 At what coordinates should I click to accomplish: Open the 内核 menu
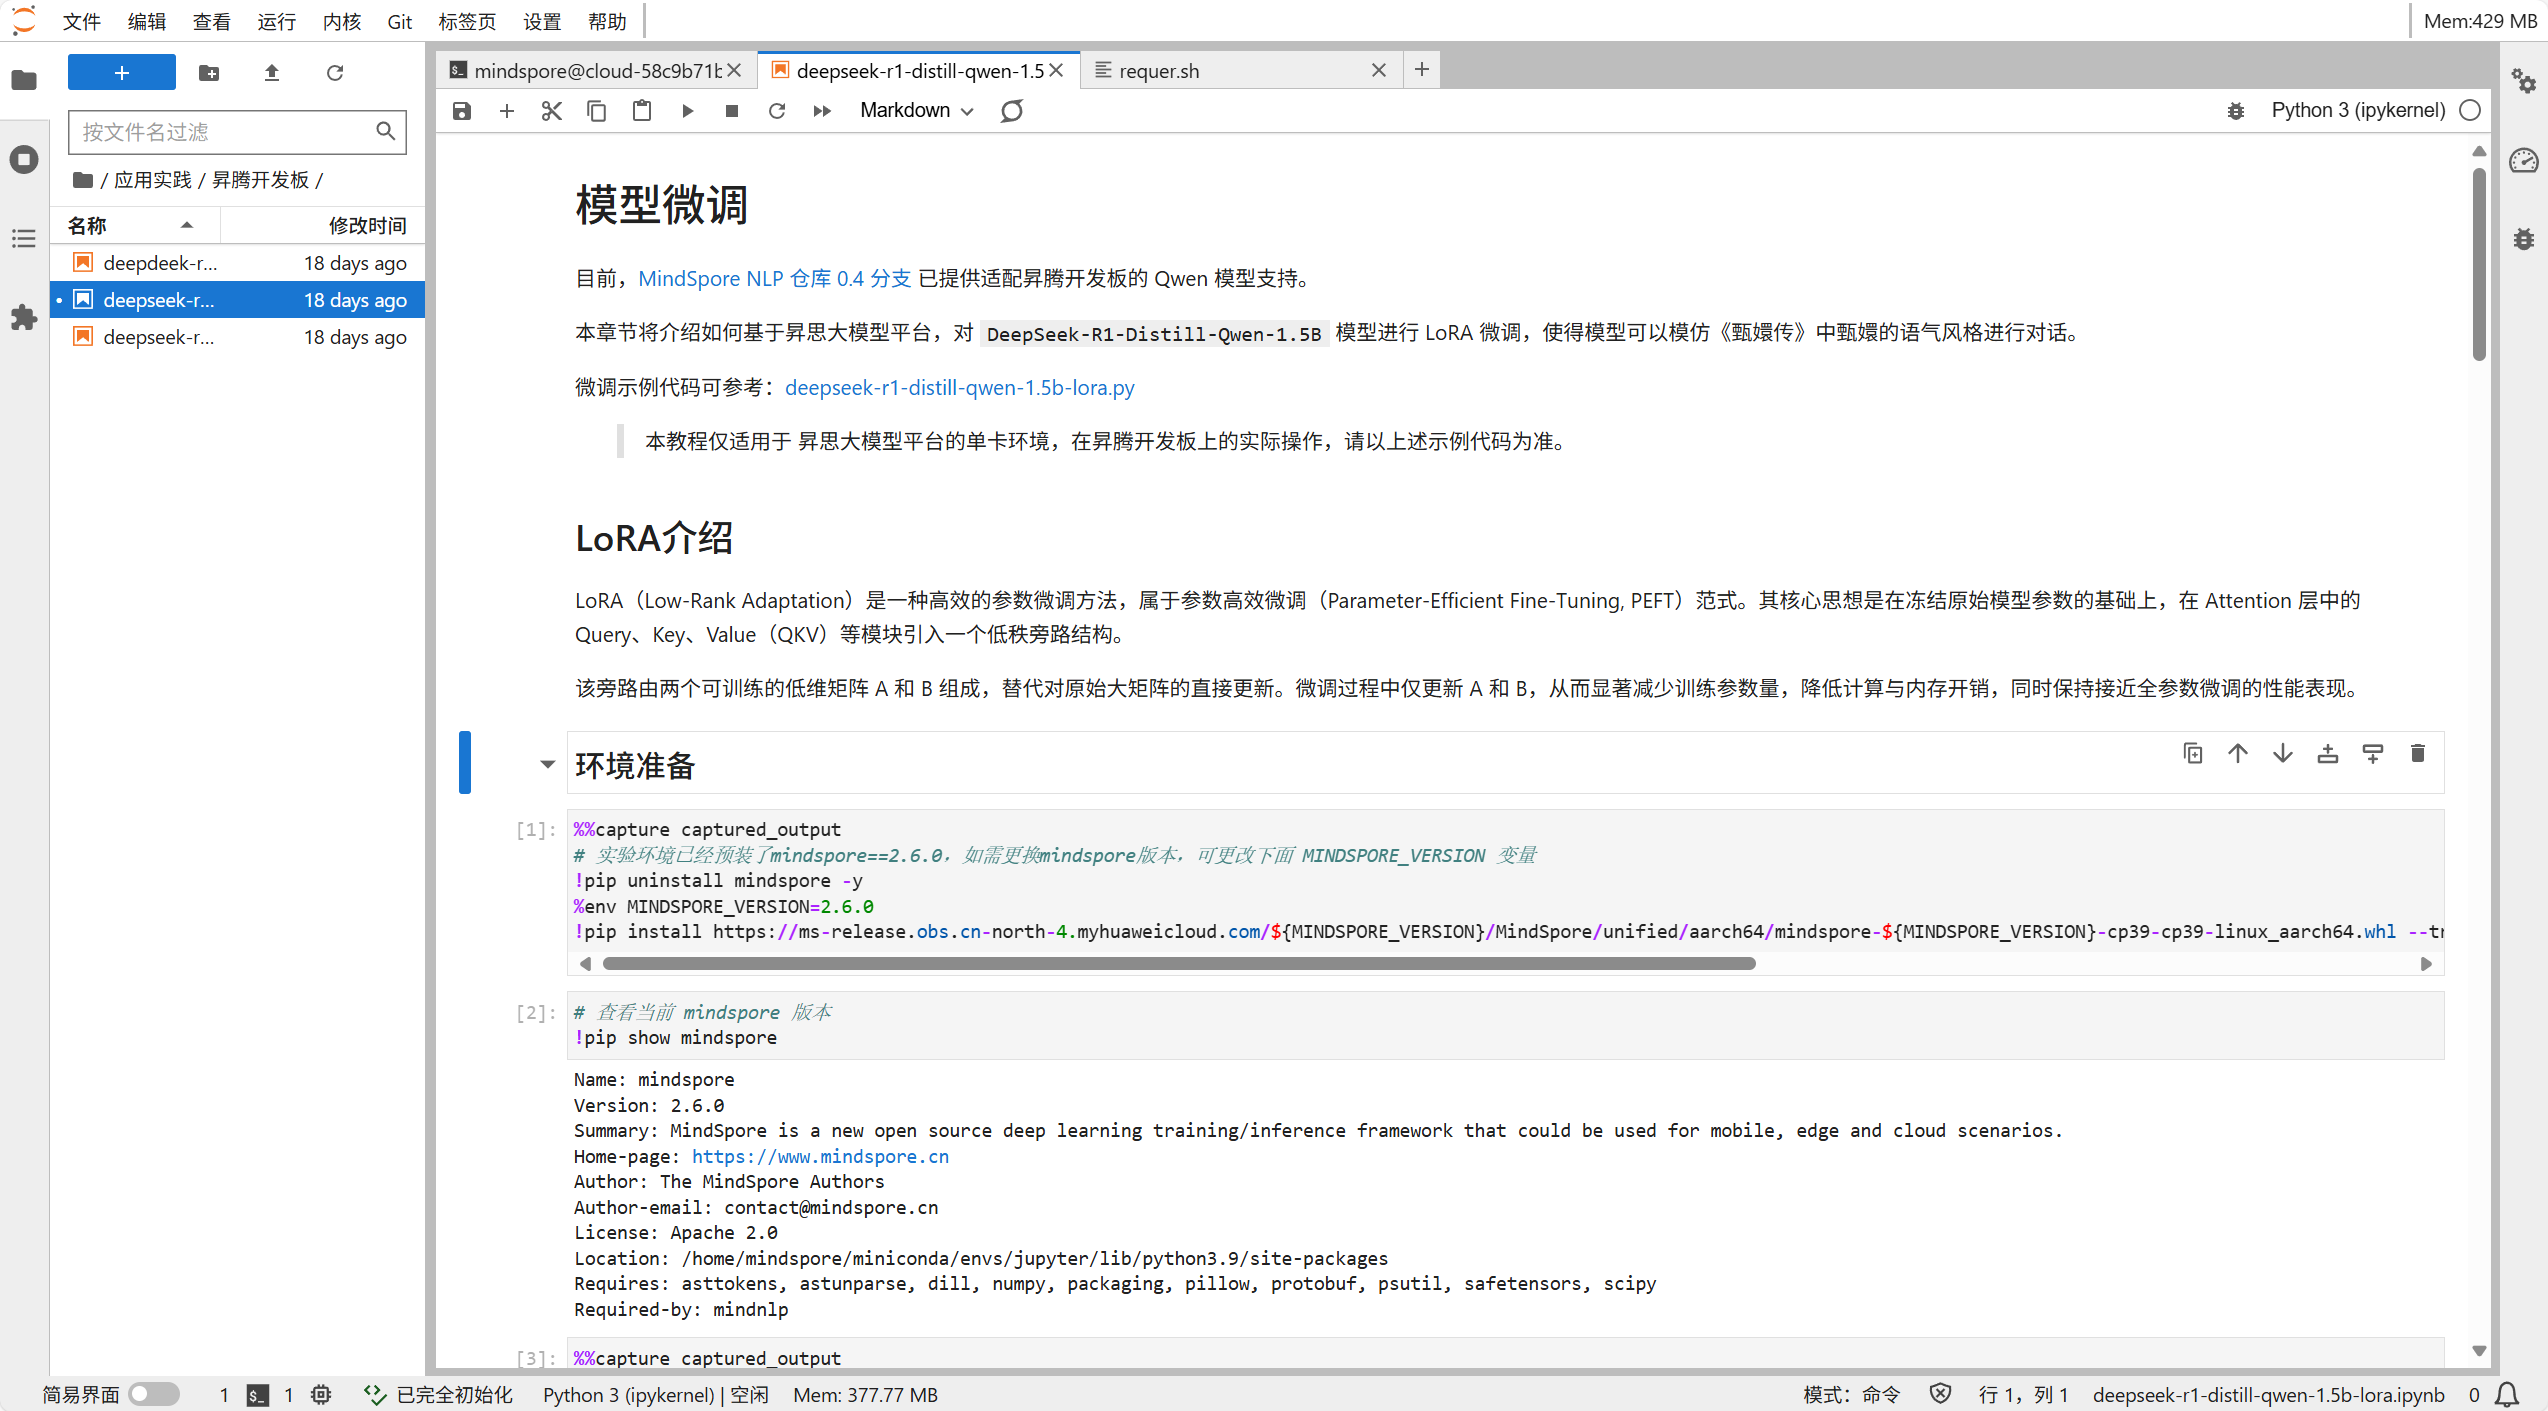[341, 21]
